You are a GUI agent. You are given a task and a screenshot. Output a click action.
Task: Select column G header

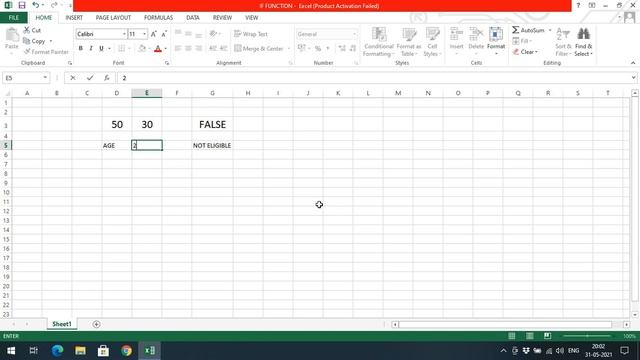[212, 93]
